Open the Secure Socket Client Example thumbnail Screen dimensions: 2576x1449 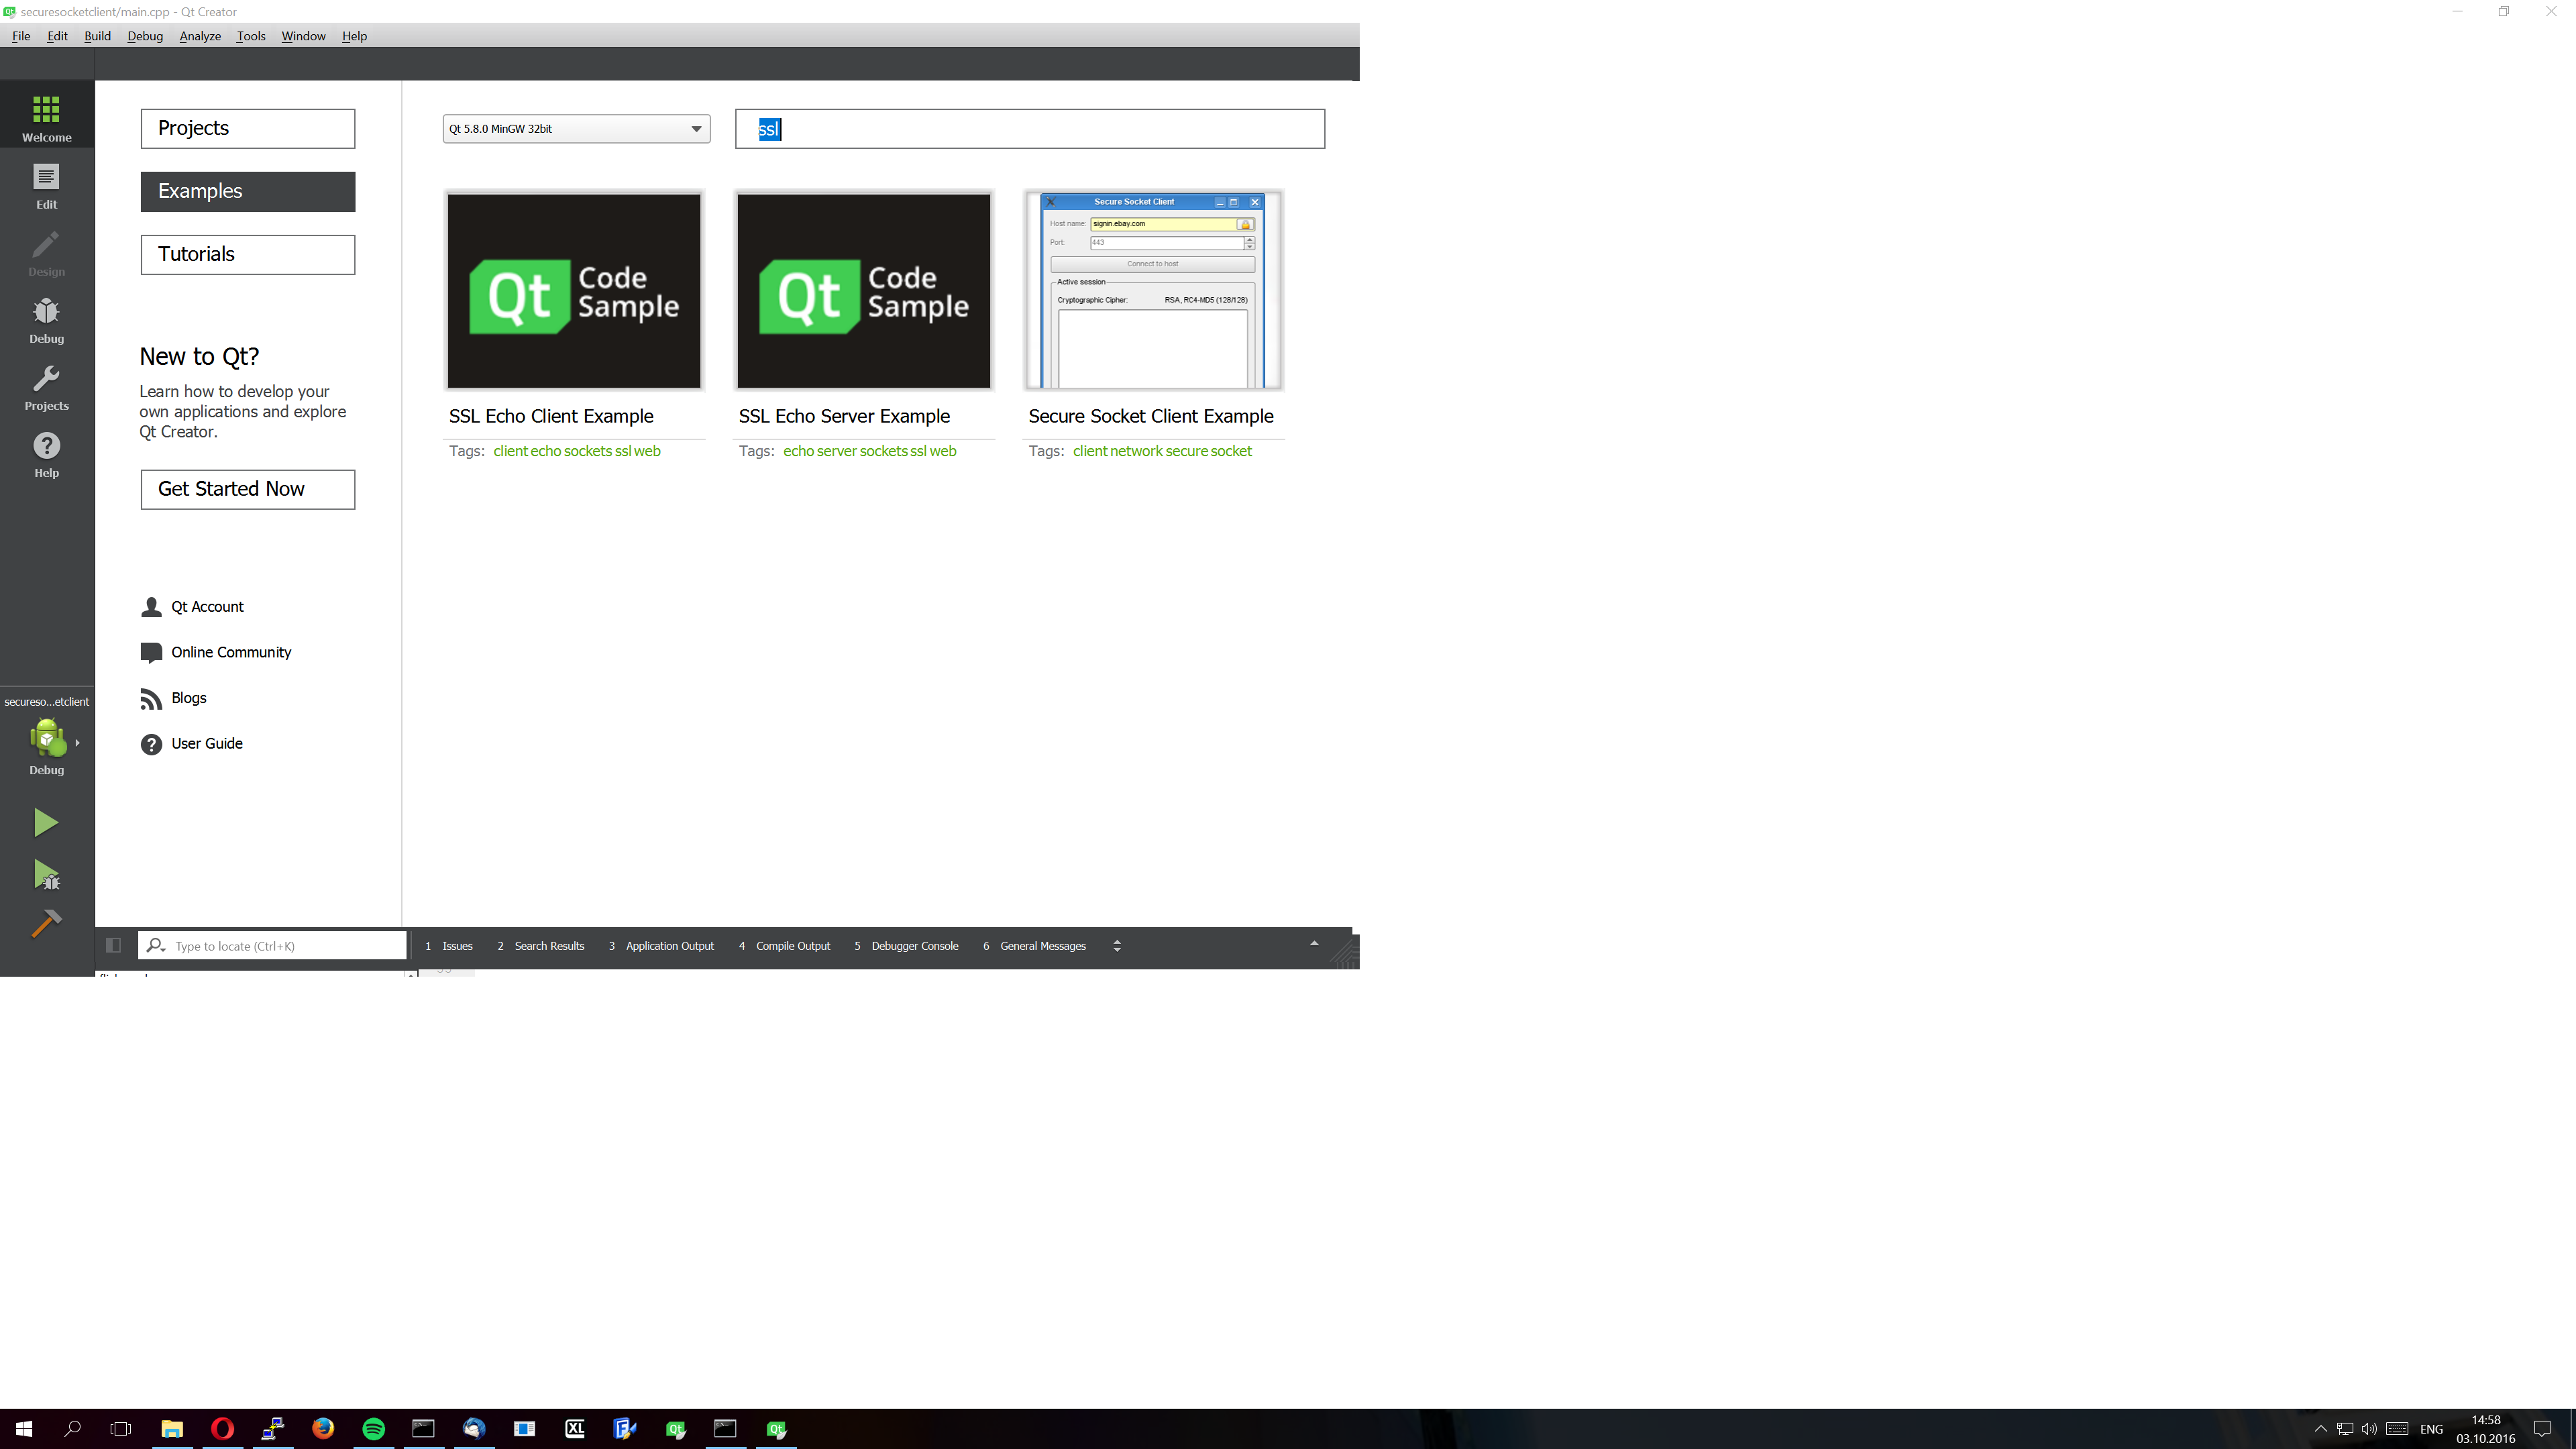click(x=1153, y=291)
